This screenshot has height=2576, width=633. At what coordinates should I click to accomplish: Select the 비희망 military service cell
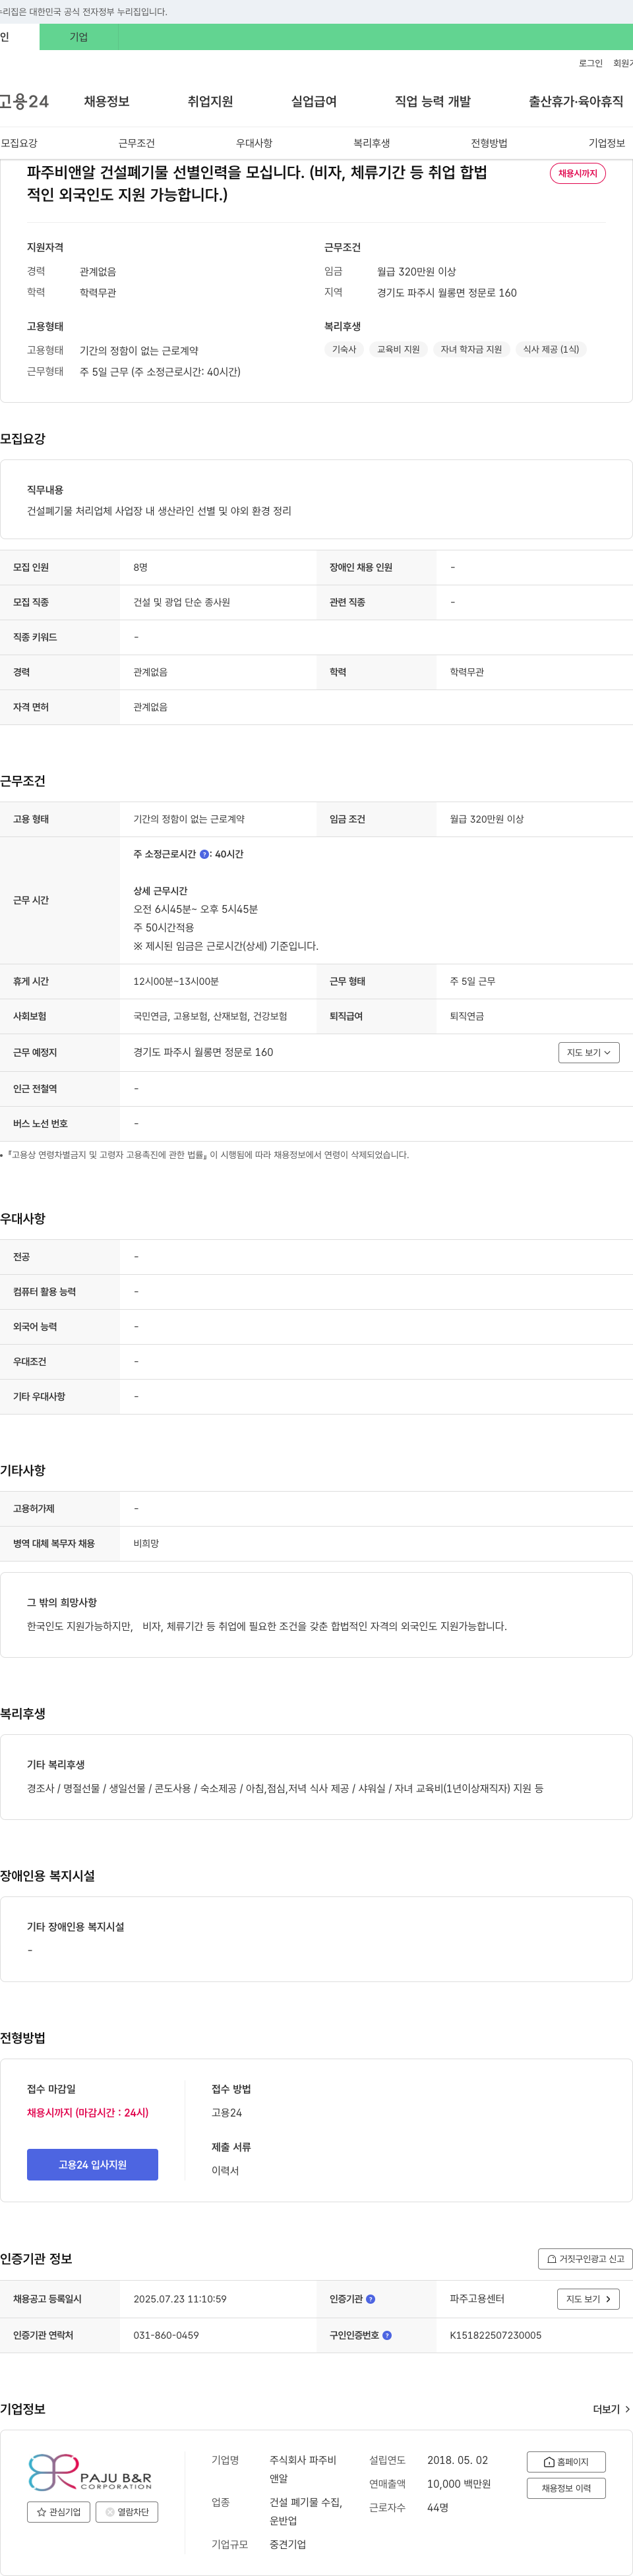[x=146, y=1543]
